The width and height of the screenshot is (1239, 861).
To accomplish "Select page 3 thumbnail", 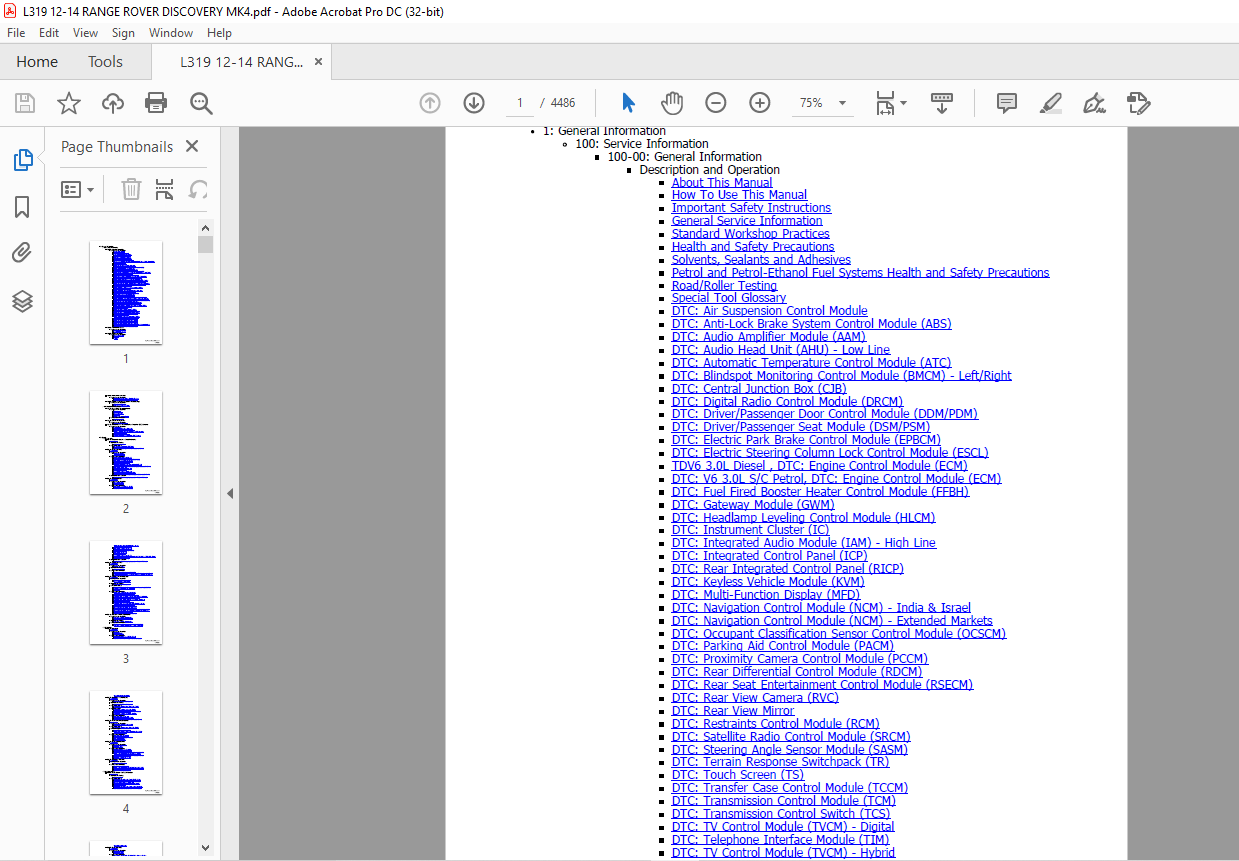I will [x=126, y=592].
